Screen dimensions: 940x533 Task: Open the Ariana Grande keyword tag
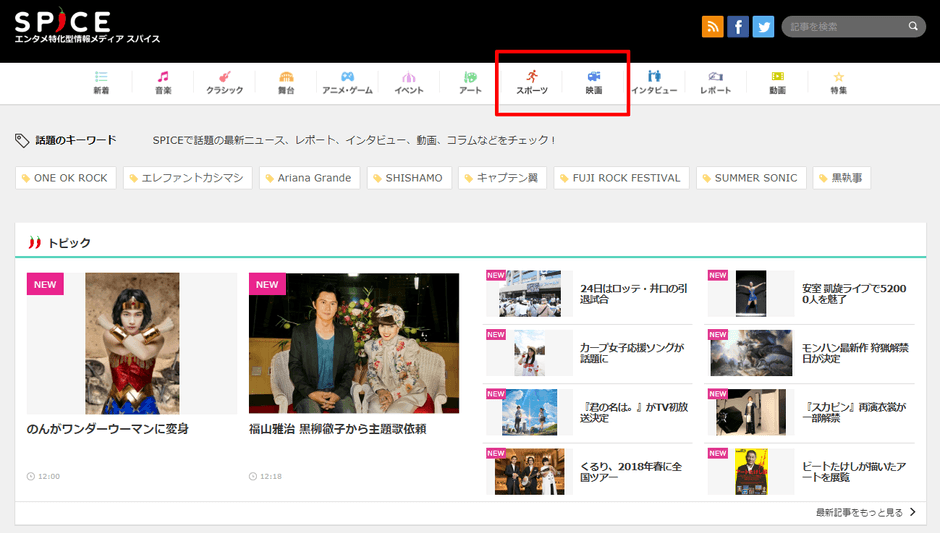[309, 178]
